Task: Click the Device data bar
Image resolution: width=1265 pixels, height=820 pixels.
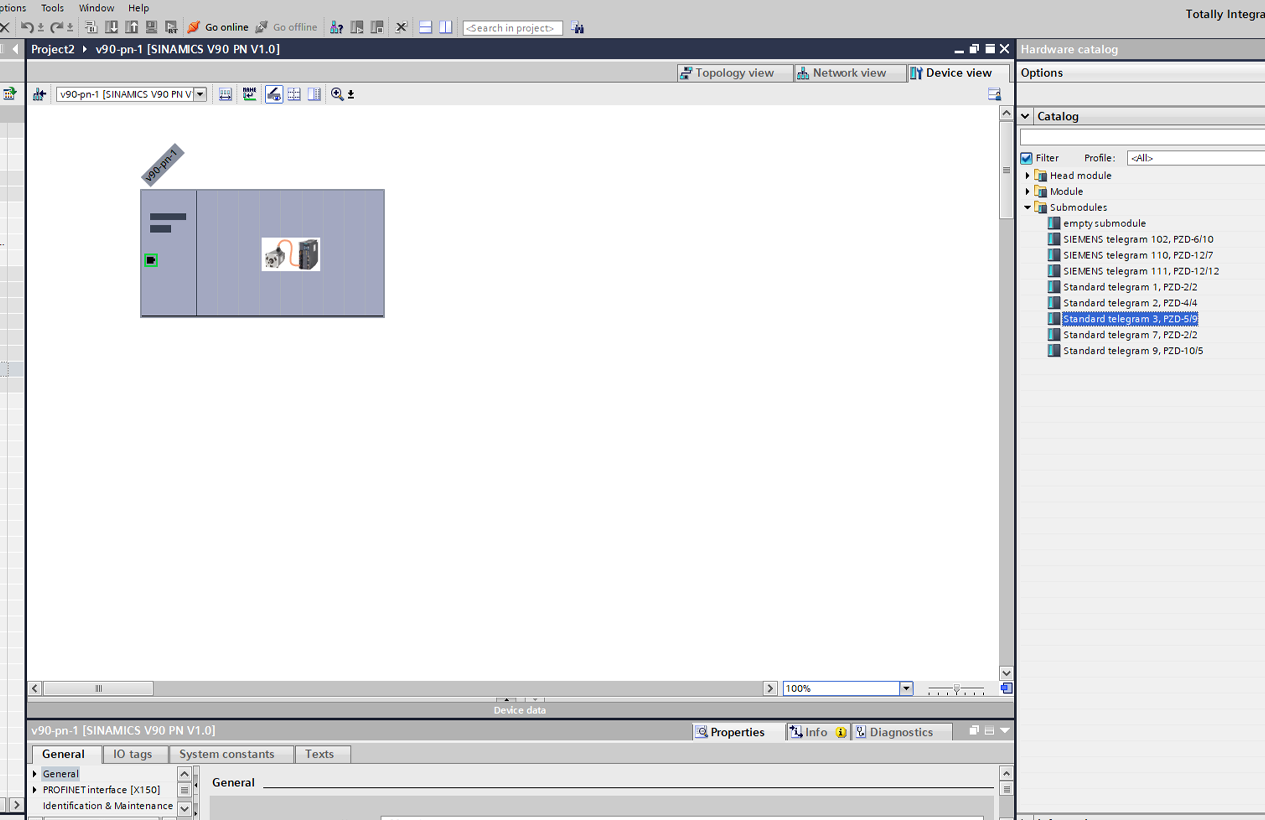Action: (520, 710)
